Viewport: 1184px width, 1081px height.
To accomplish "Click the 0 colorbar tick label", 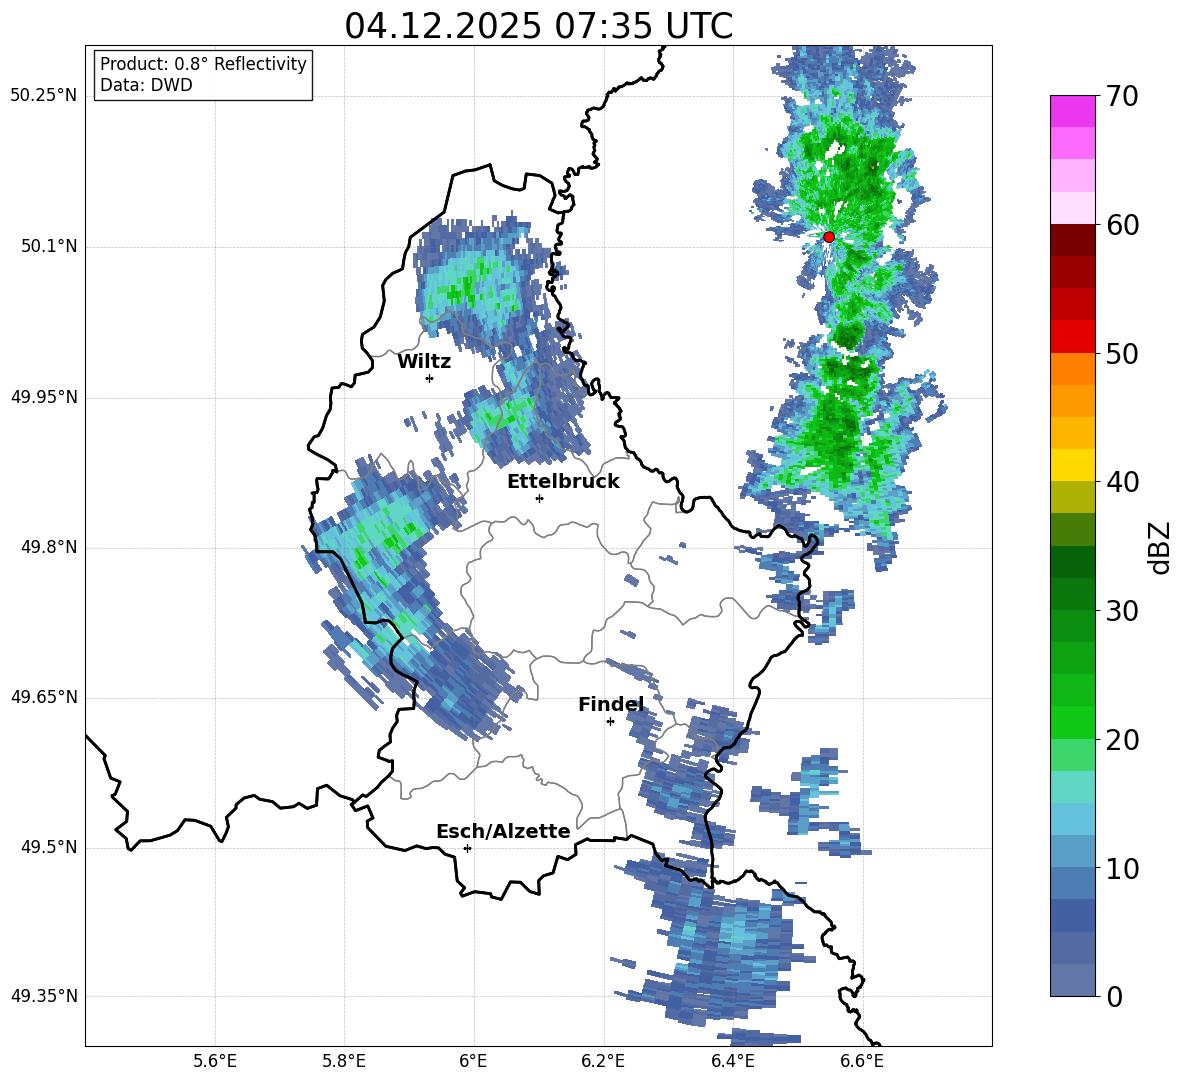I will pyautogui.click(x=1114, y=997).
